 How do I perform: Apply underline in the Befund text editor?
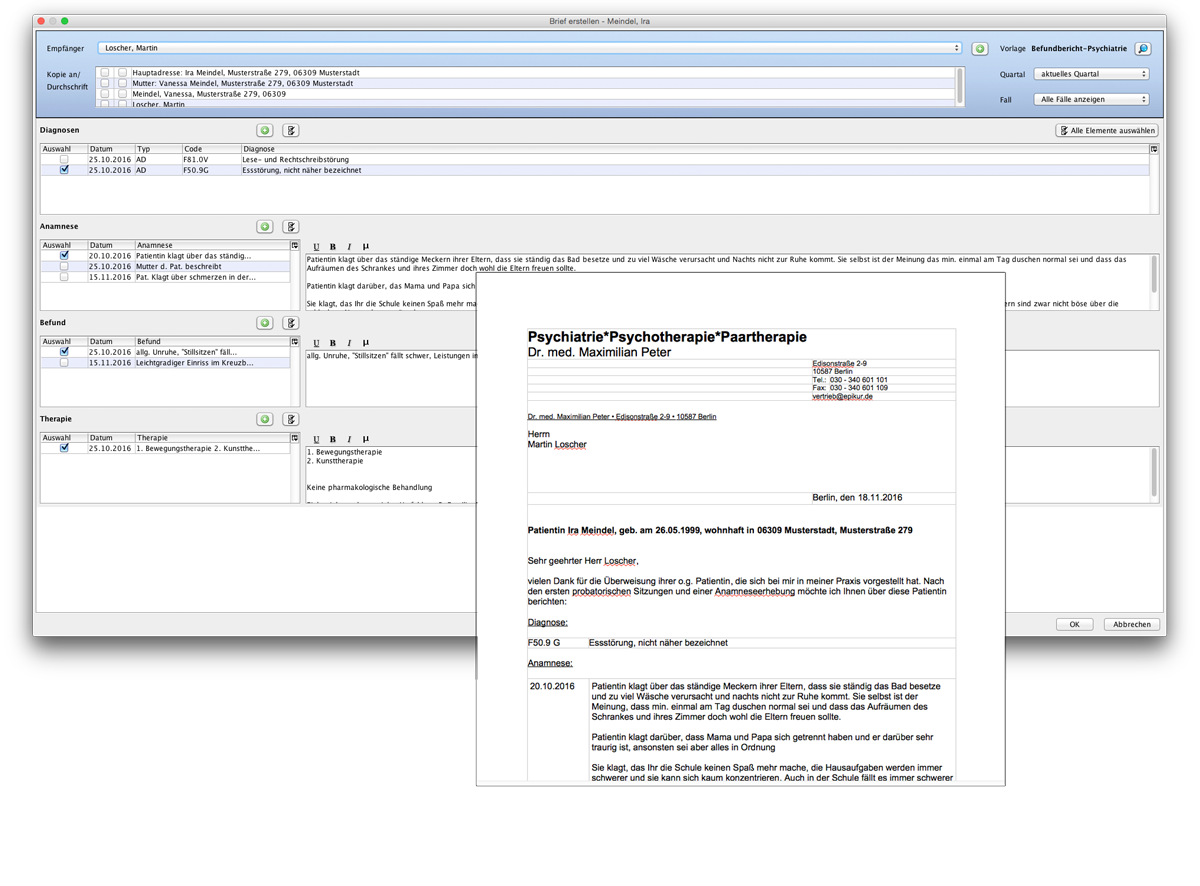coord(317,343)
